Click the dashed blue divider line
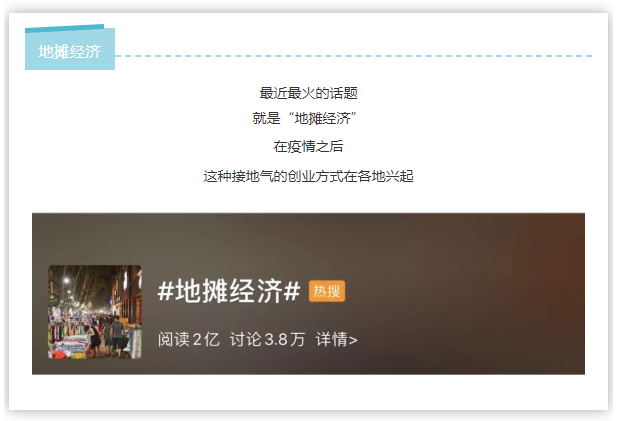 click(x=353, y=56)
